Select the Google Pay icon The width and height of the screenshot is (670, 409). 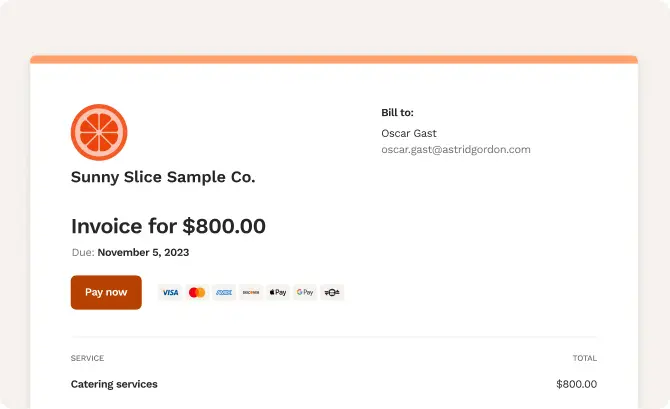click(x=305, y=292)
